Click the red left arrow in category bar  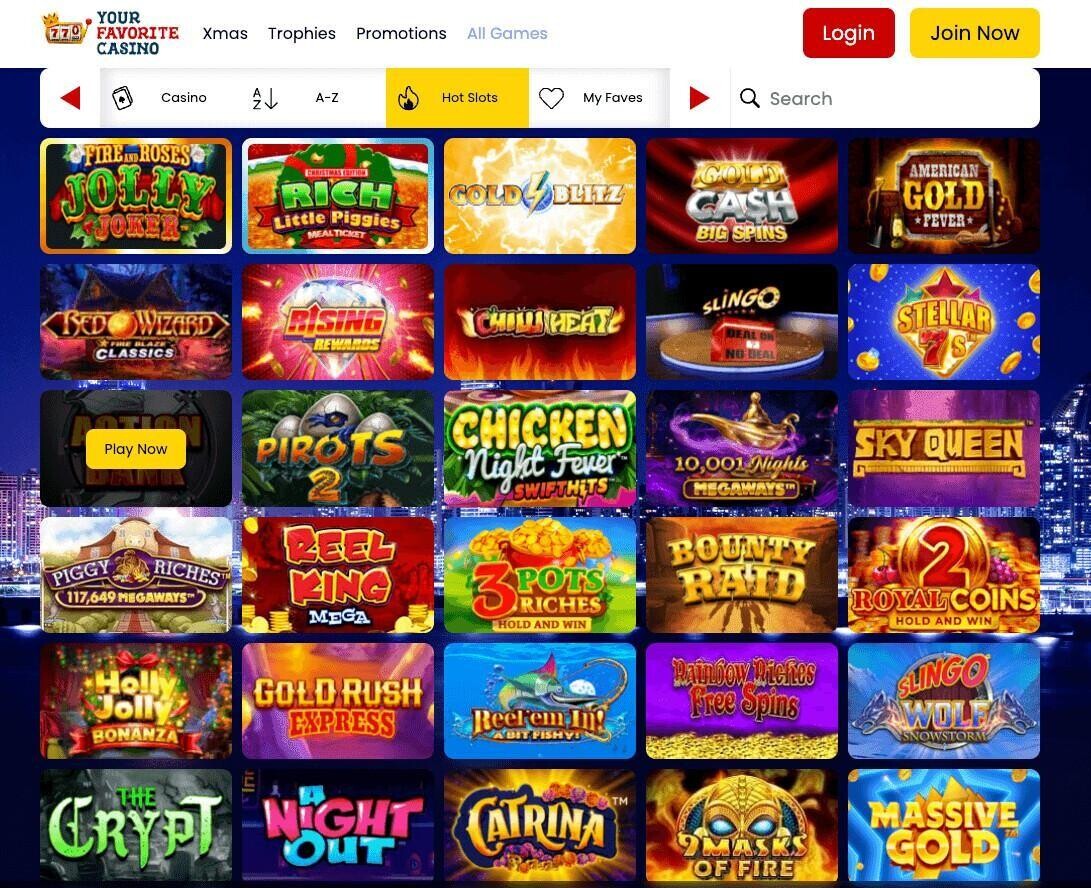71,98
